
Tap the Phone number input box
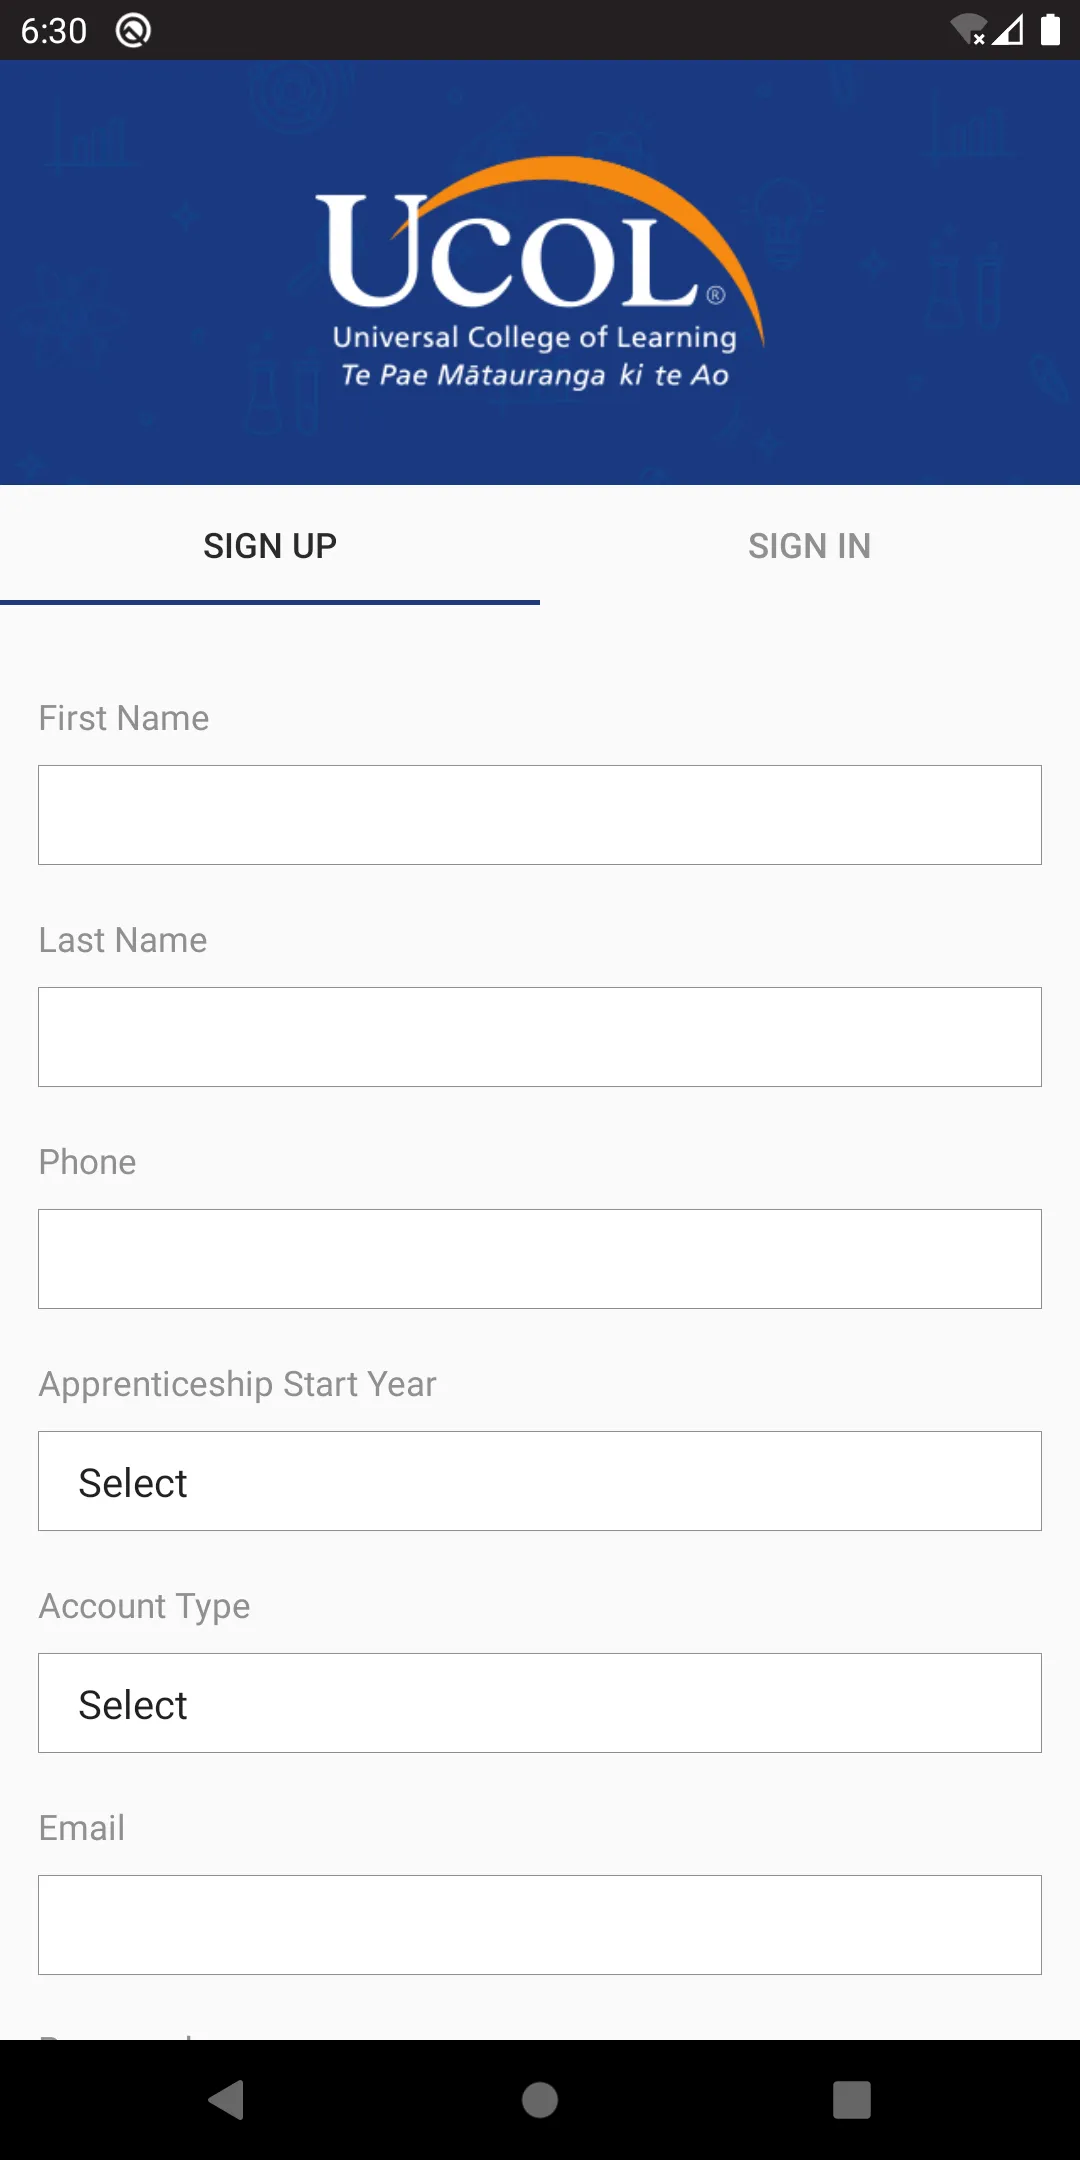(x=540, y=1259)
